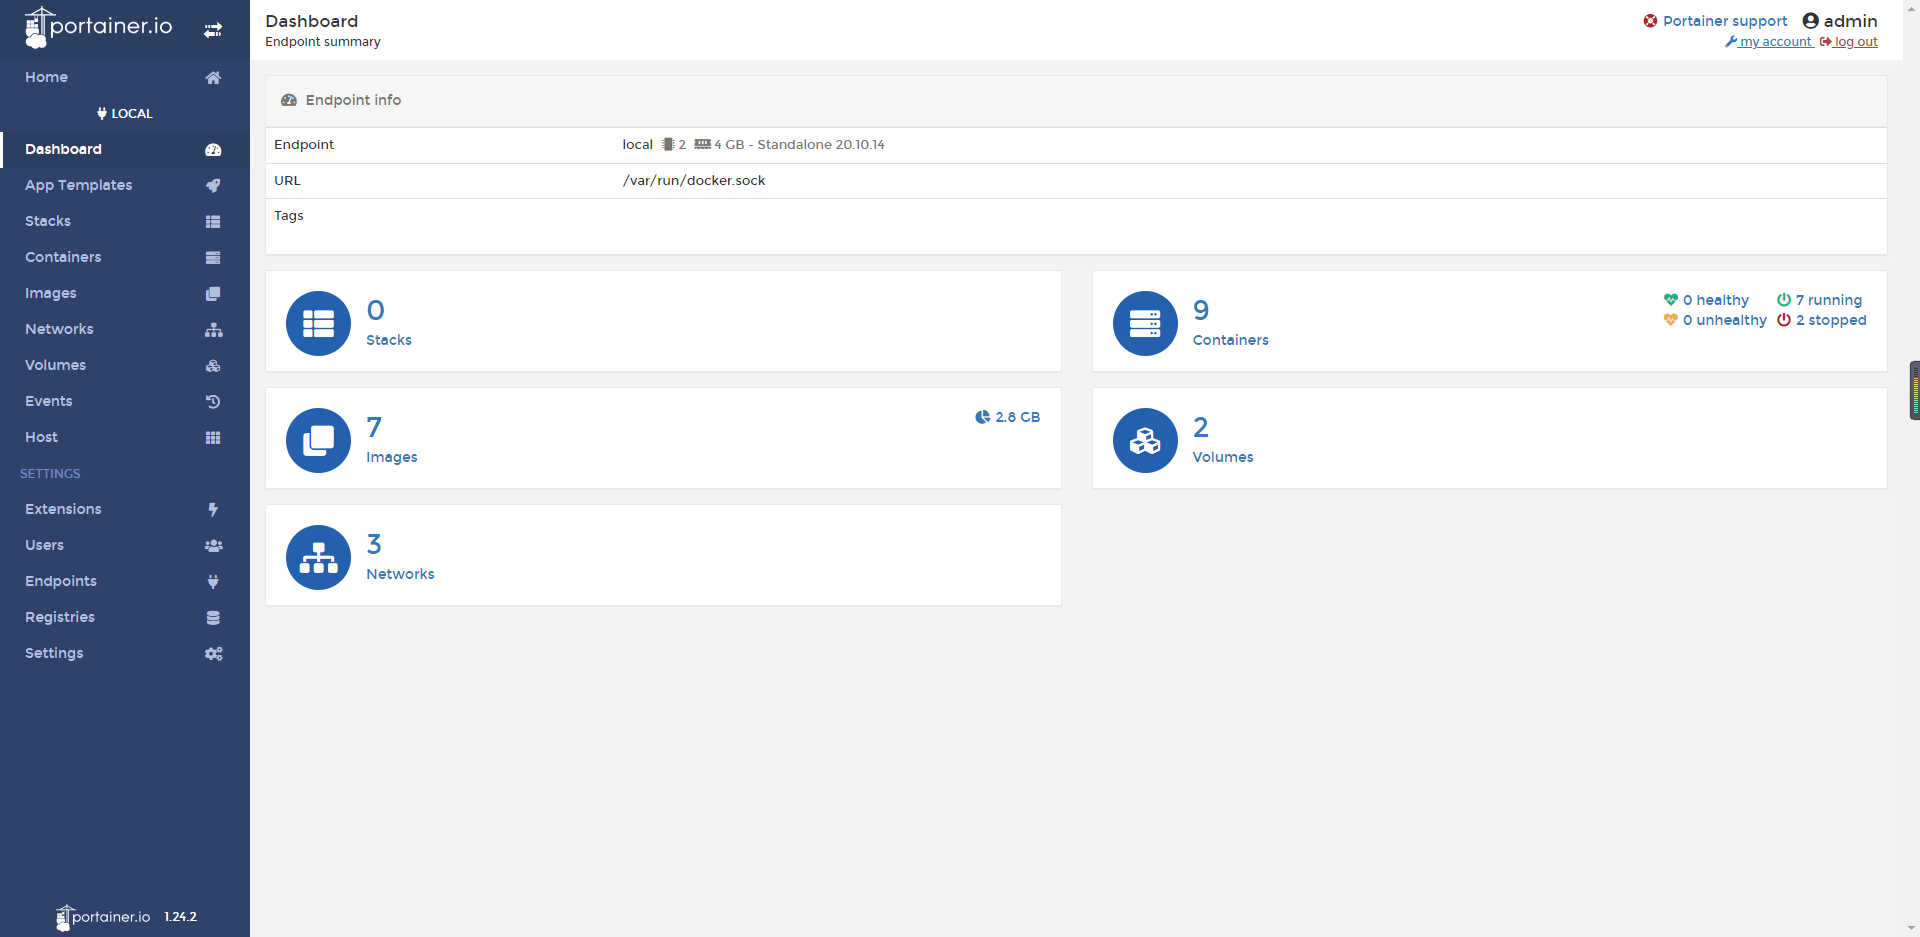Select App Templates in the sidebar
This screenshot has height=937, width=1920.
125,185
